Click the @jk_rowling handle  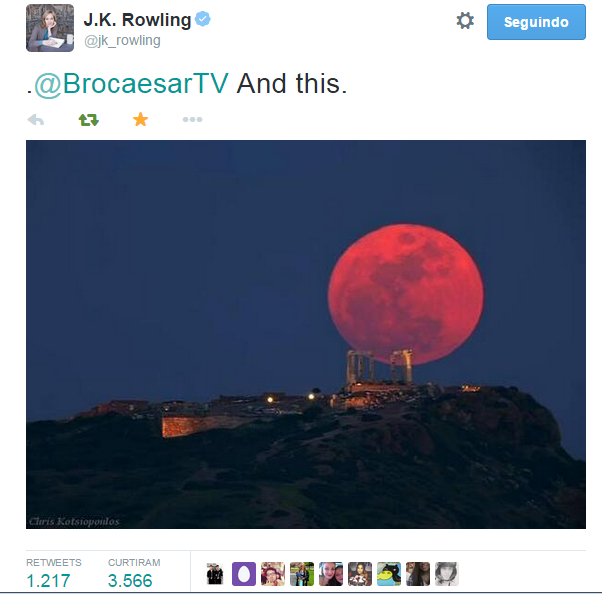(122, 40)
